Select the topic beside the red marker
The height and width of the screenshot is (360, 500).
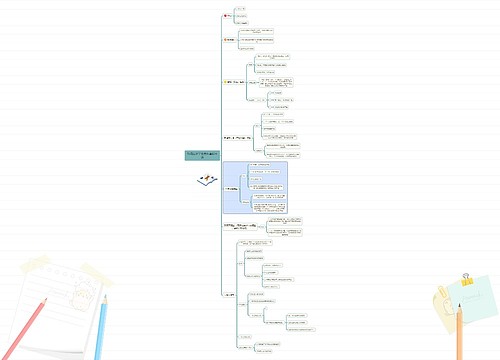click(x=229, y=16)
